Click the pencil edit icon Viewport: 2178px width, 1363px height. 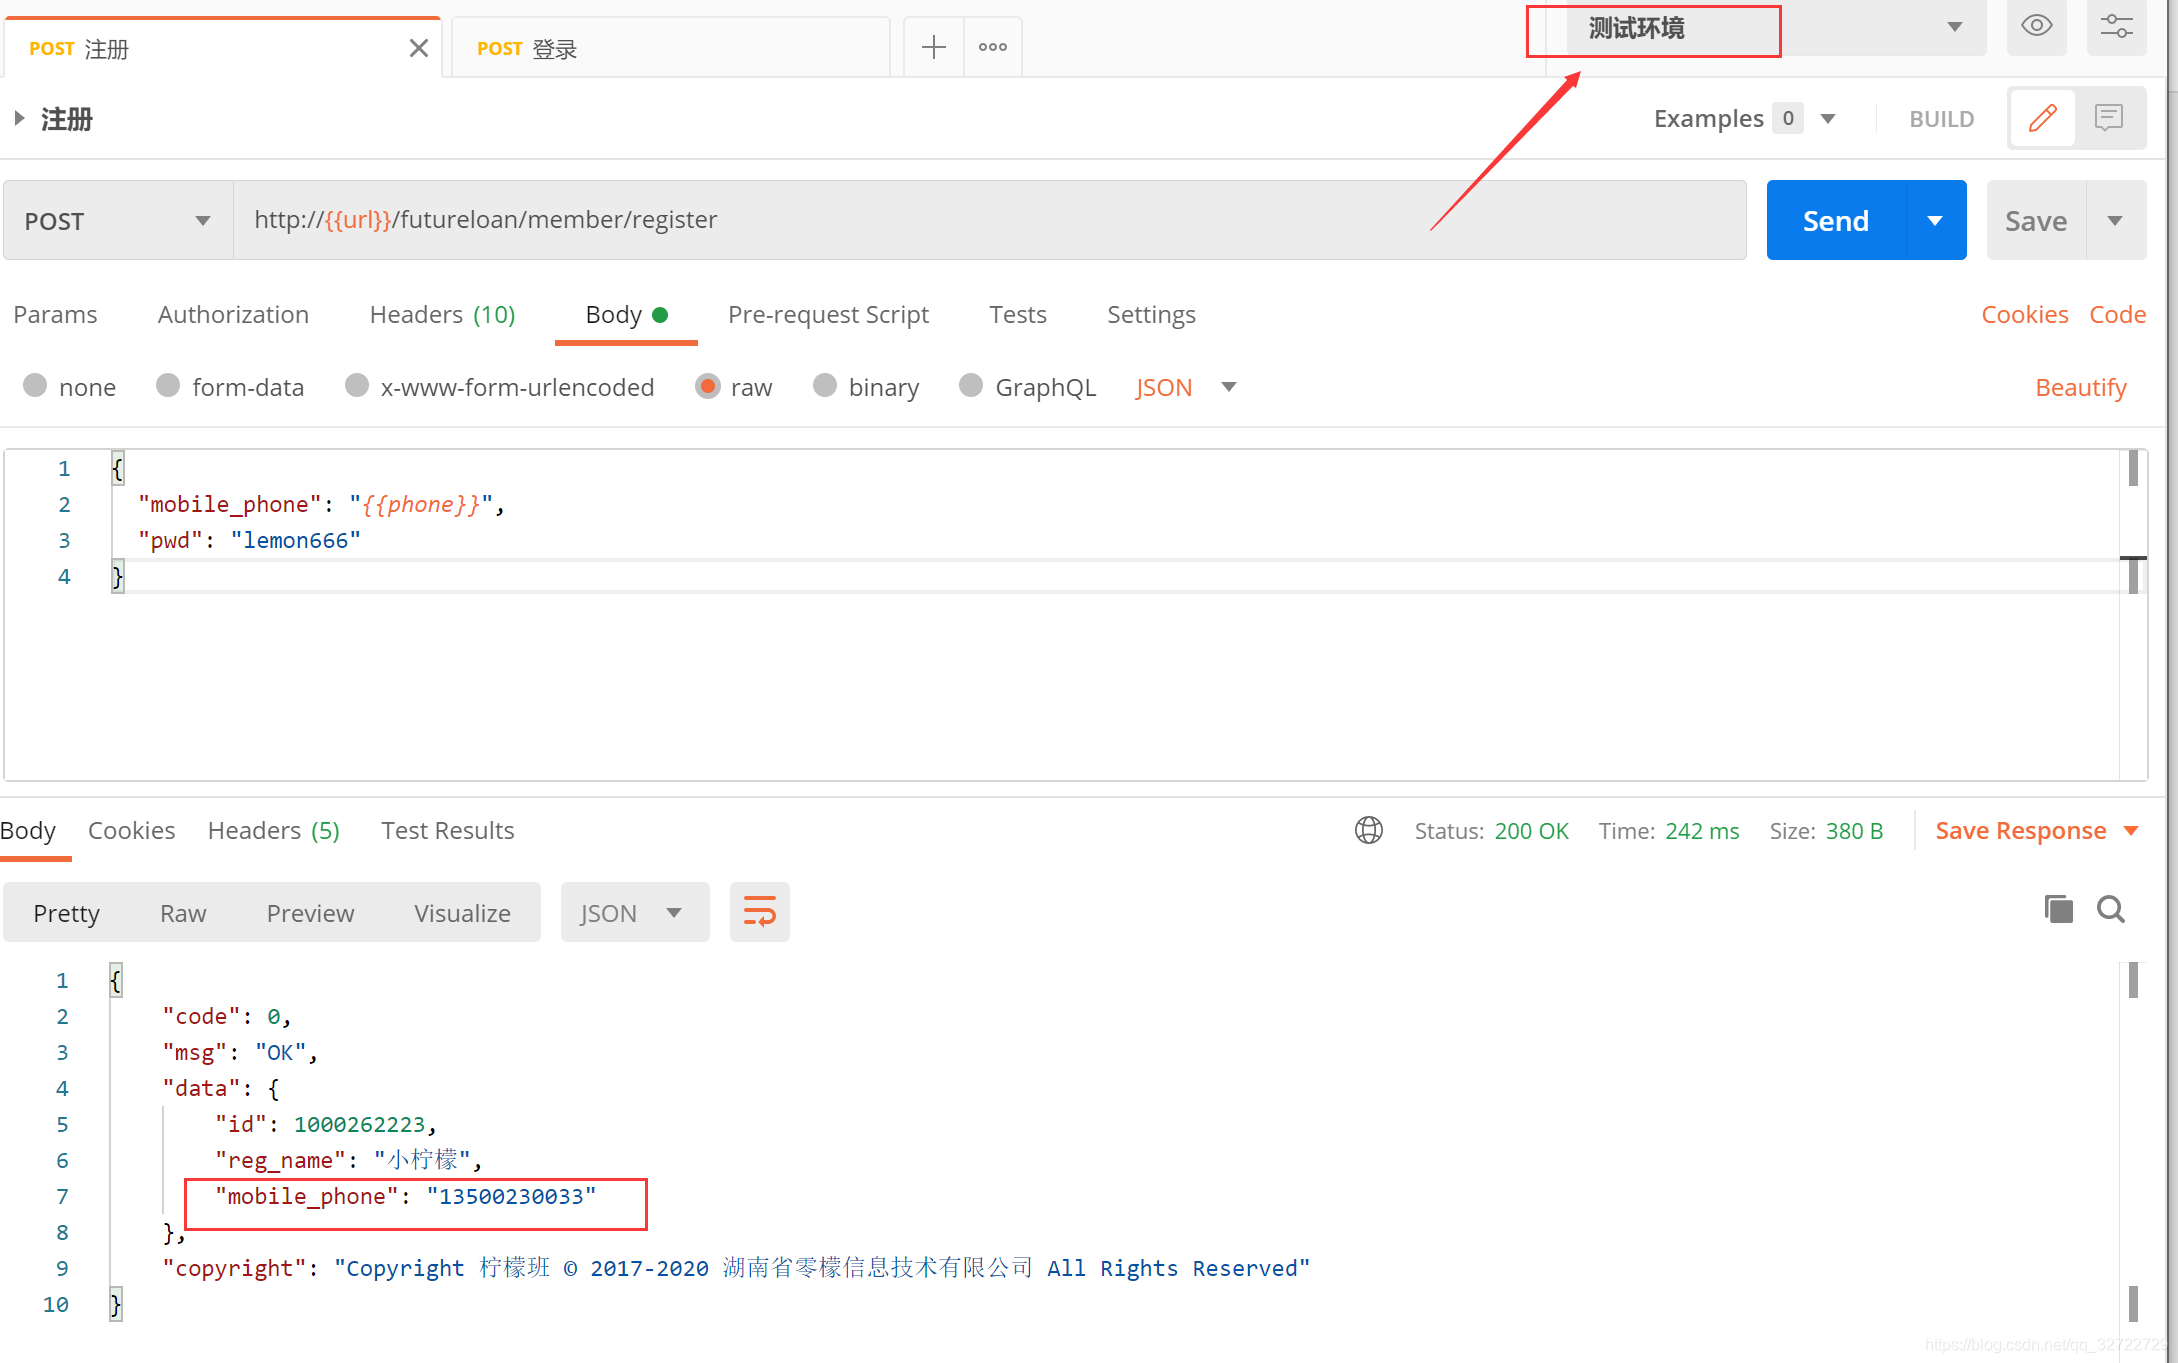coord(2043,118)
